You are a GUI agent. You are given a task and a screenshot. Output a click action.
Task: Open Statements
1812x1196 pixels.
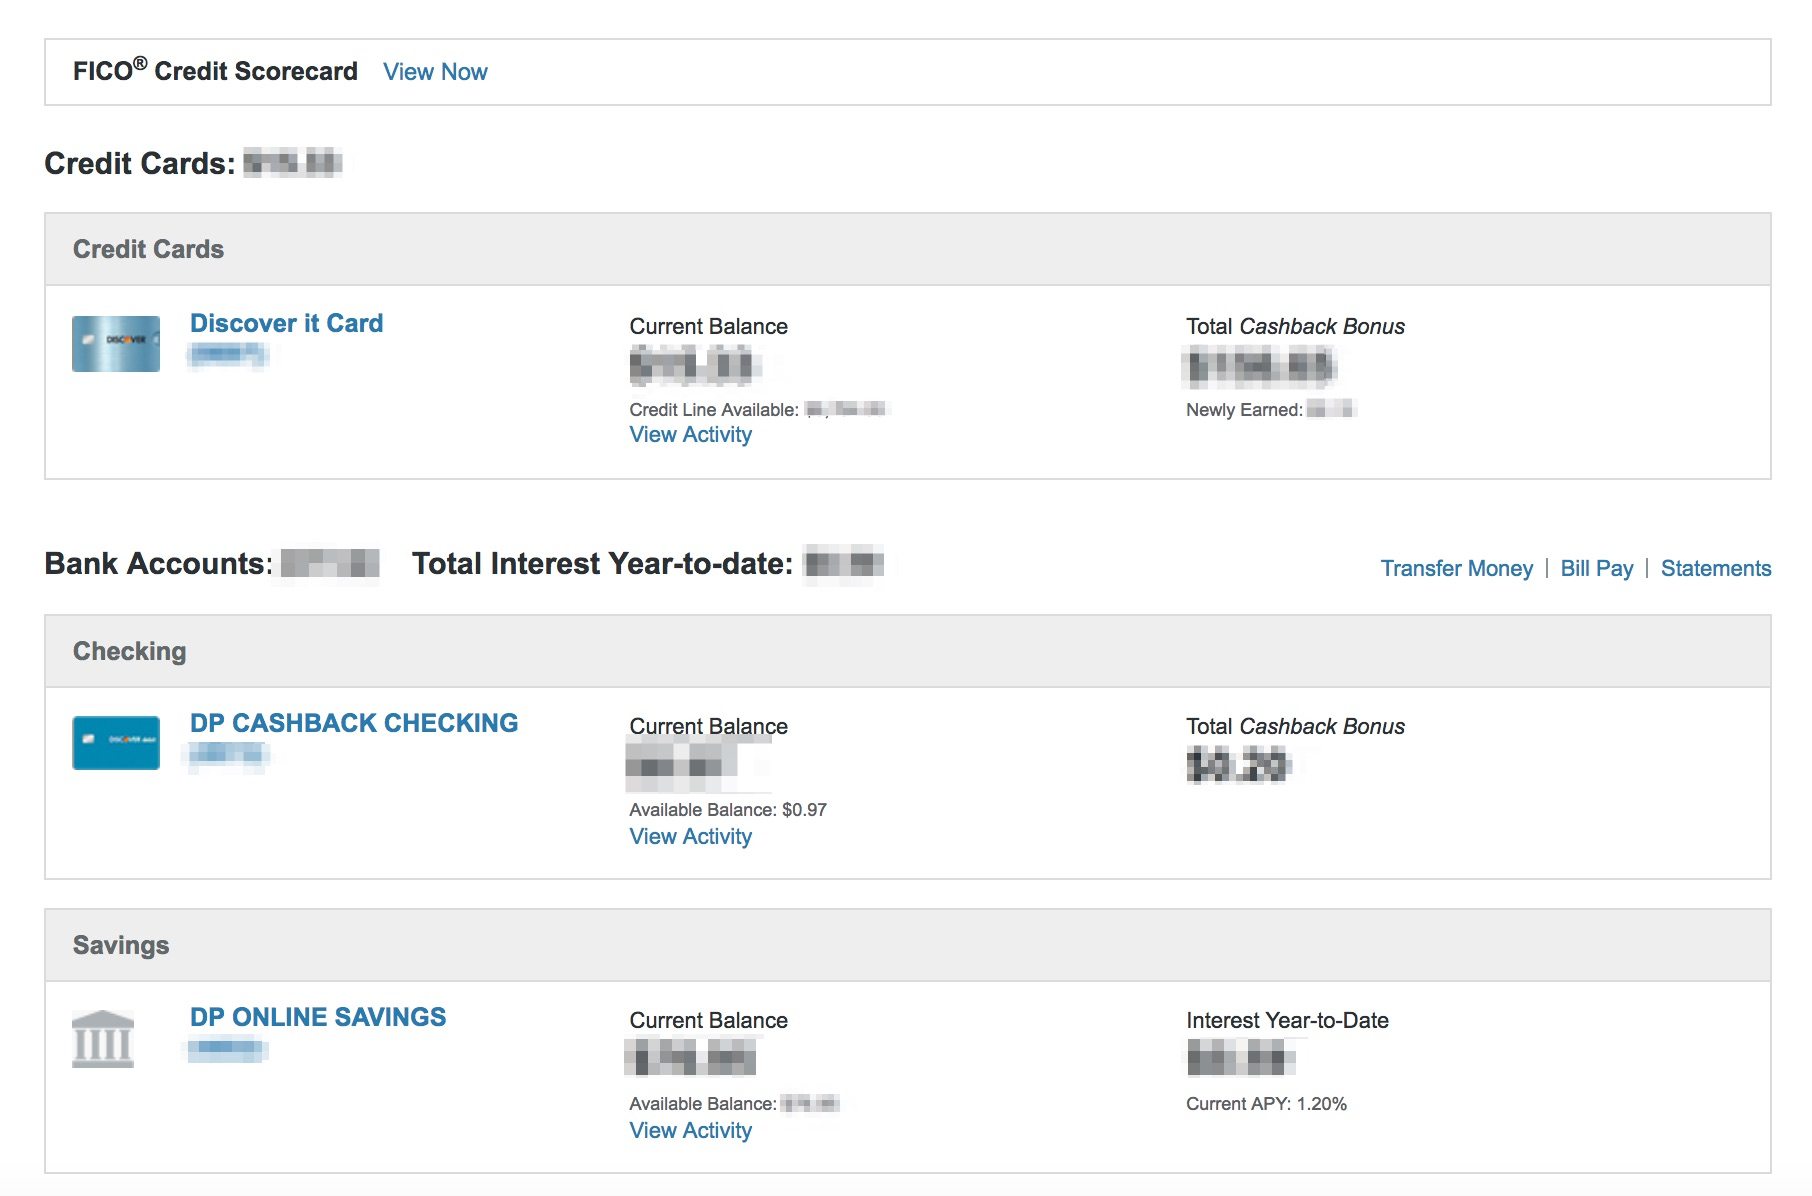[x=1716, y=568]
